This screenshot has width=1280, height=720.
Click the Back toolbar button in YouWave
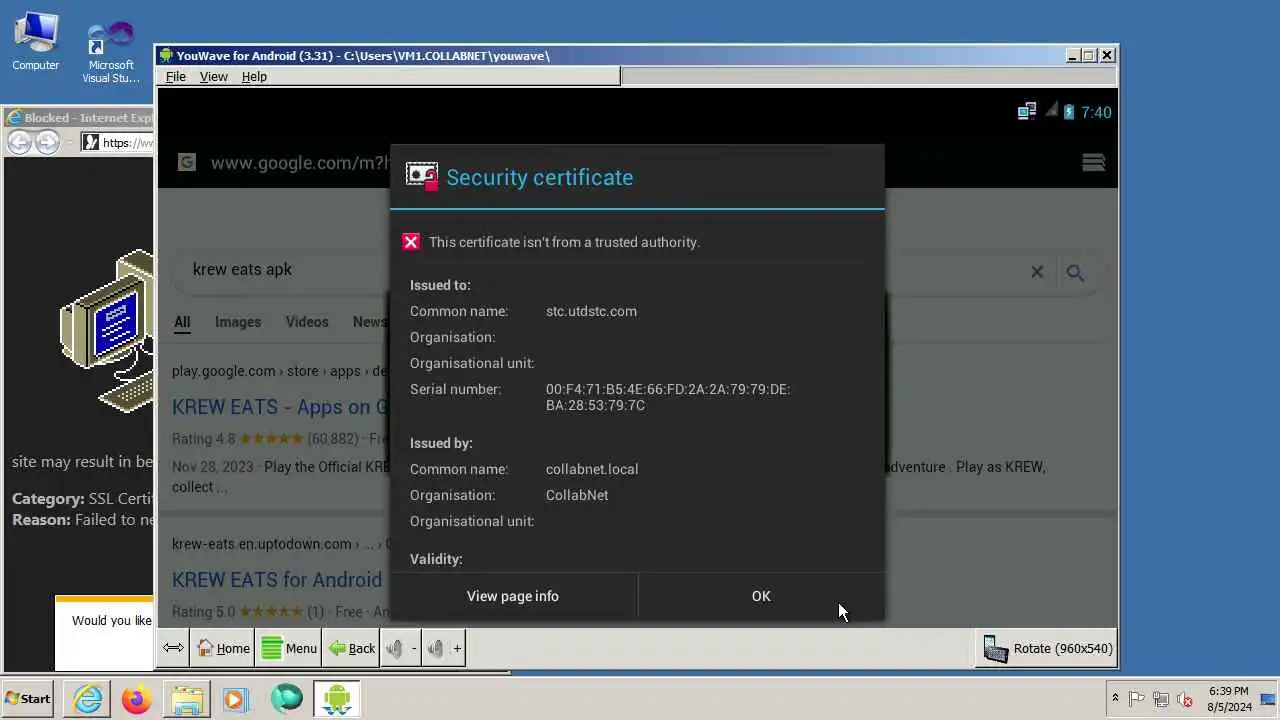pos(352,648)
